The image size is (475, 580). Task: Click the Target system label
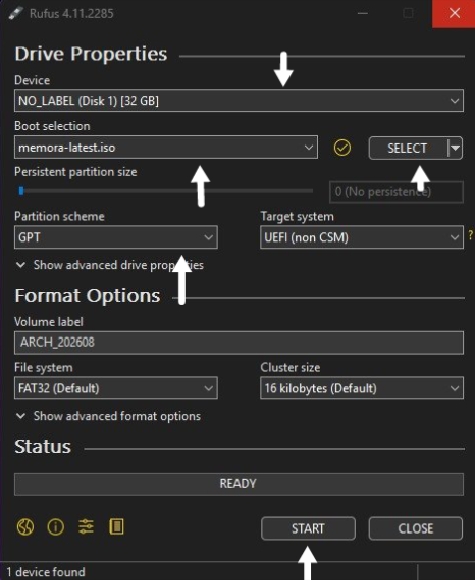pos(297,216)
